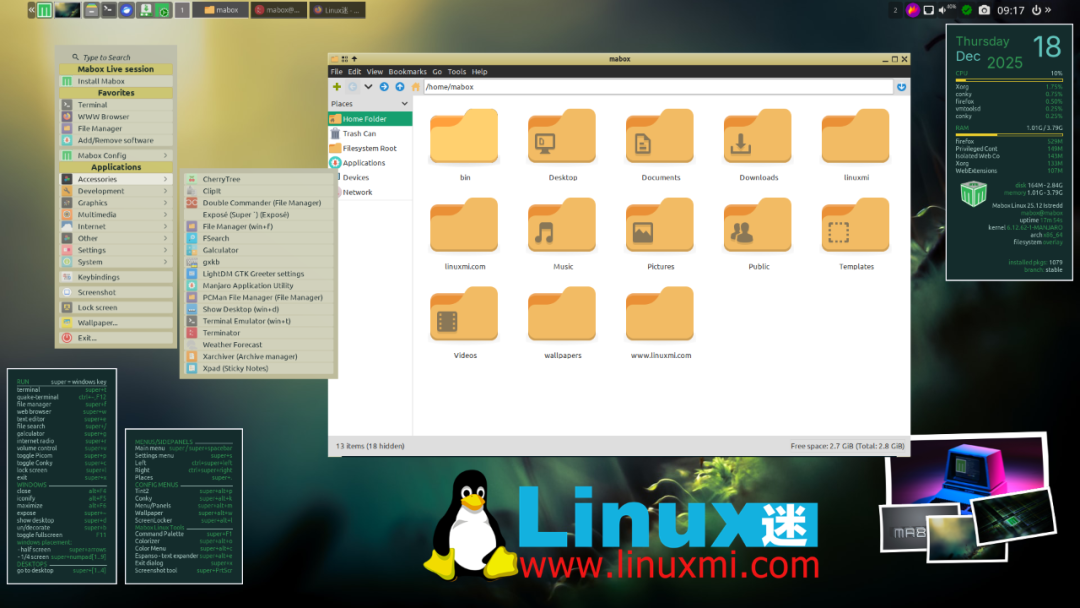Open the Tools menu
Viewport: 1080px width, 608px height.
pyautogui.click(x=457, y=72)
